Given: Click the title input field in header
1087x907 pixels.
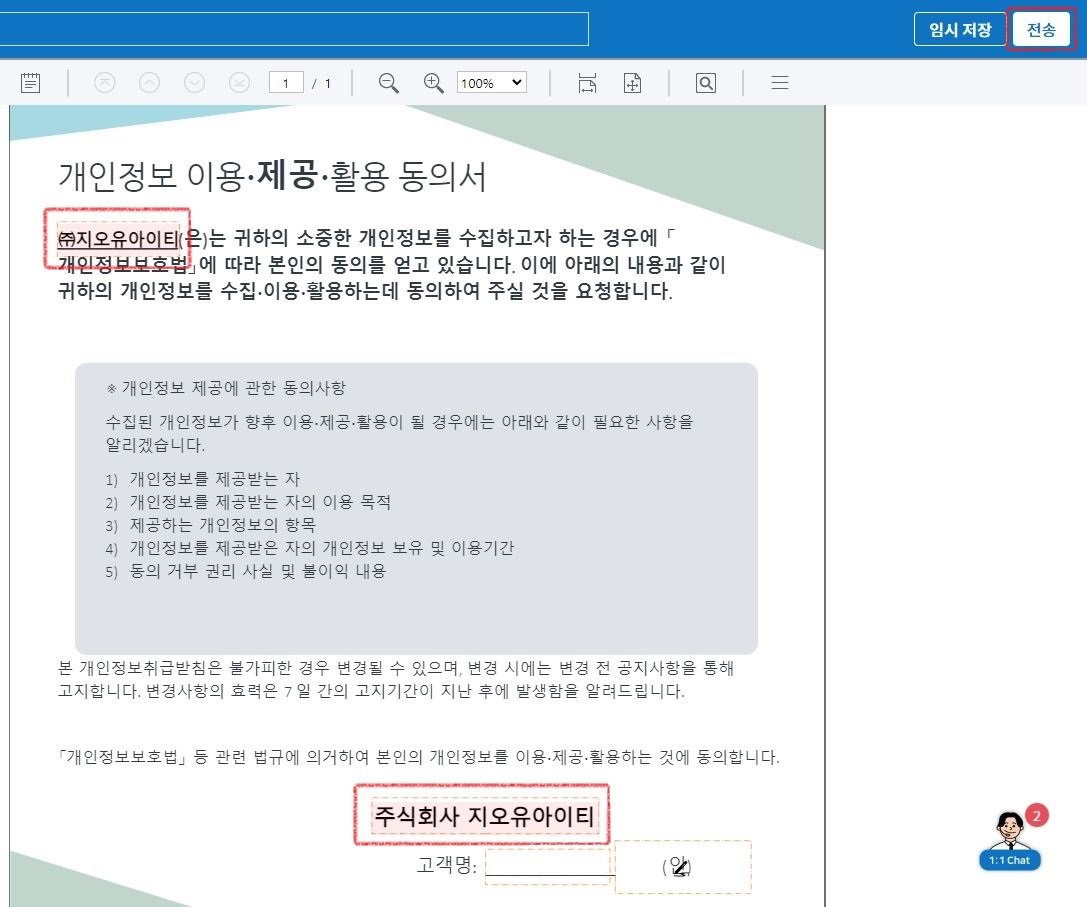Looking at the screenshot, I should coord(294,29).
